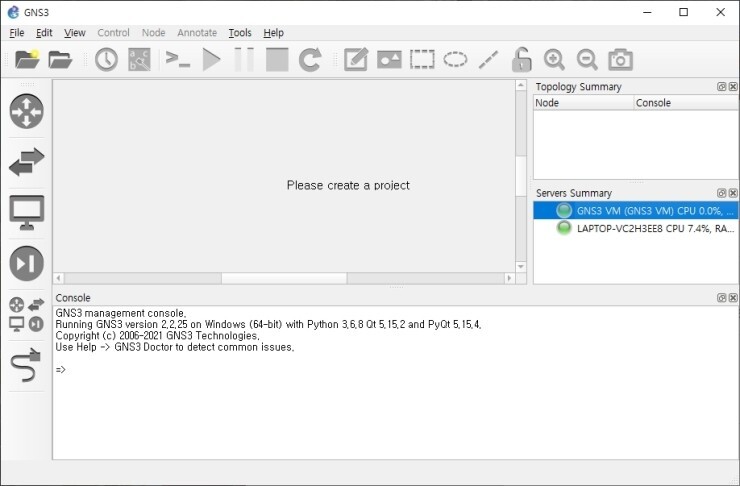Open the Node menu
This screenshot has height=486, width=740.
click(153, 33)
